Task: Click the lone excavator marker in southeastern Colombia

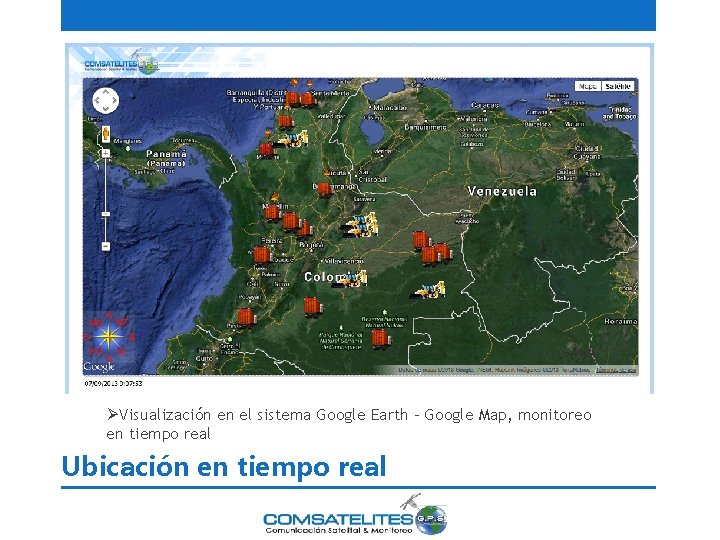Action: (x=428, y=290)
